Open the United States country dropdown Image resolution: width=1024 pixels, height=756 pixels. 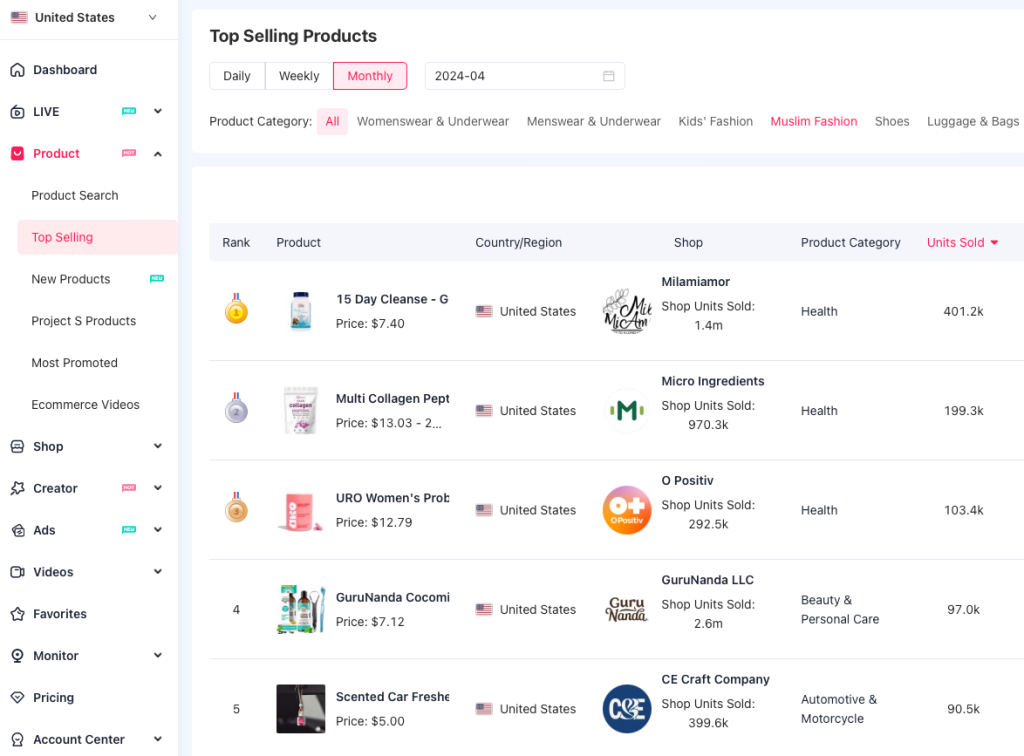[x=84, y=18]
